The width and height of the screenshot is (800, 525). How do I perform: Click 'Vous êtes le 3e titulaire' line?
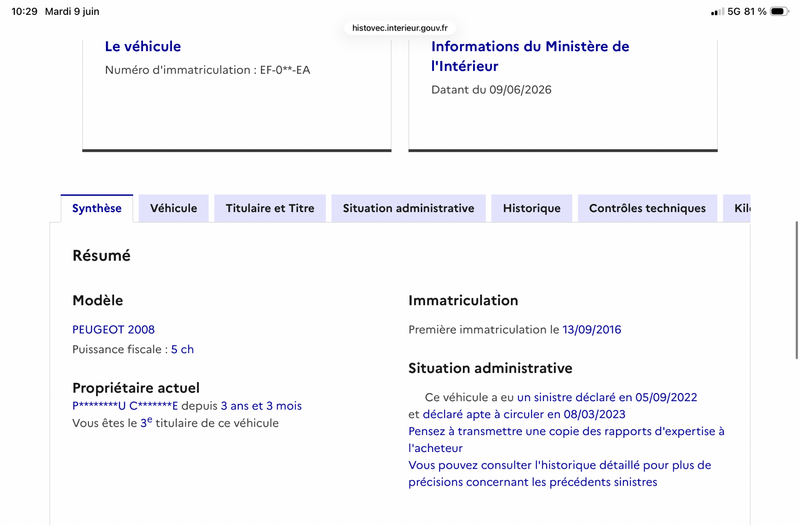click(x=176, y=422)
